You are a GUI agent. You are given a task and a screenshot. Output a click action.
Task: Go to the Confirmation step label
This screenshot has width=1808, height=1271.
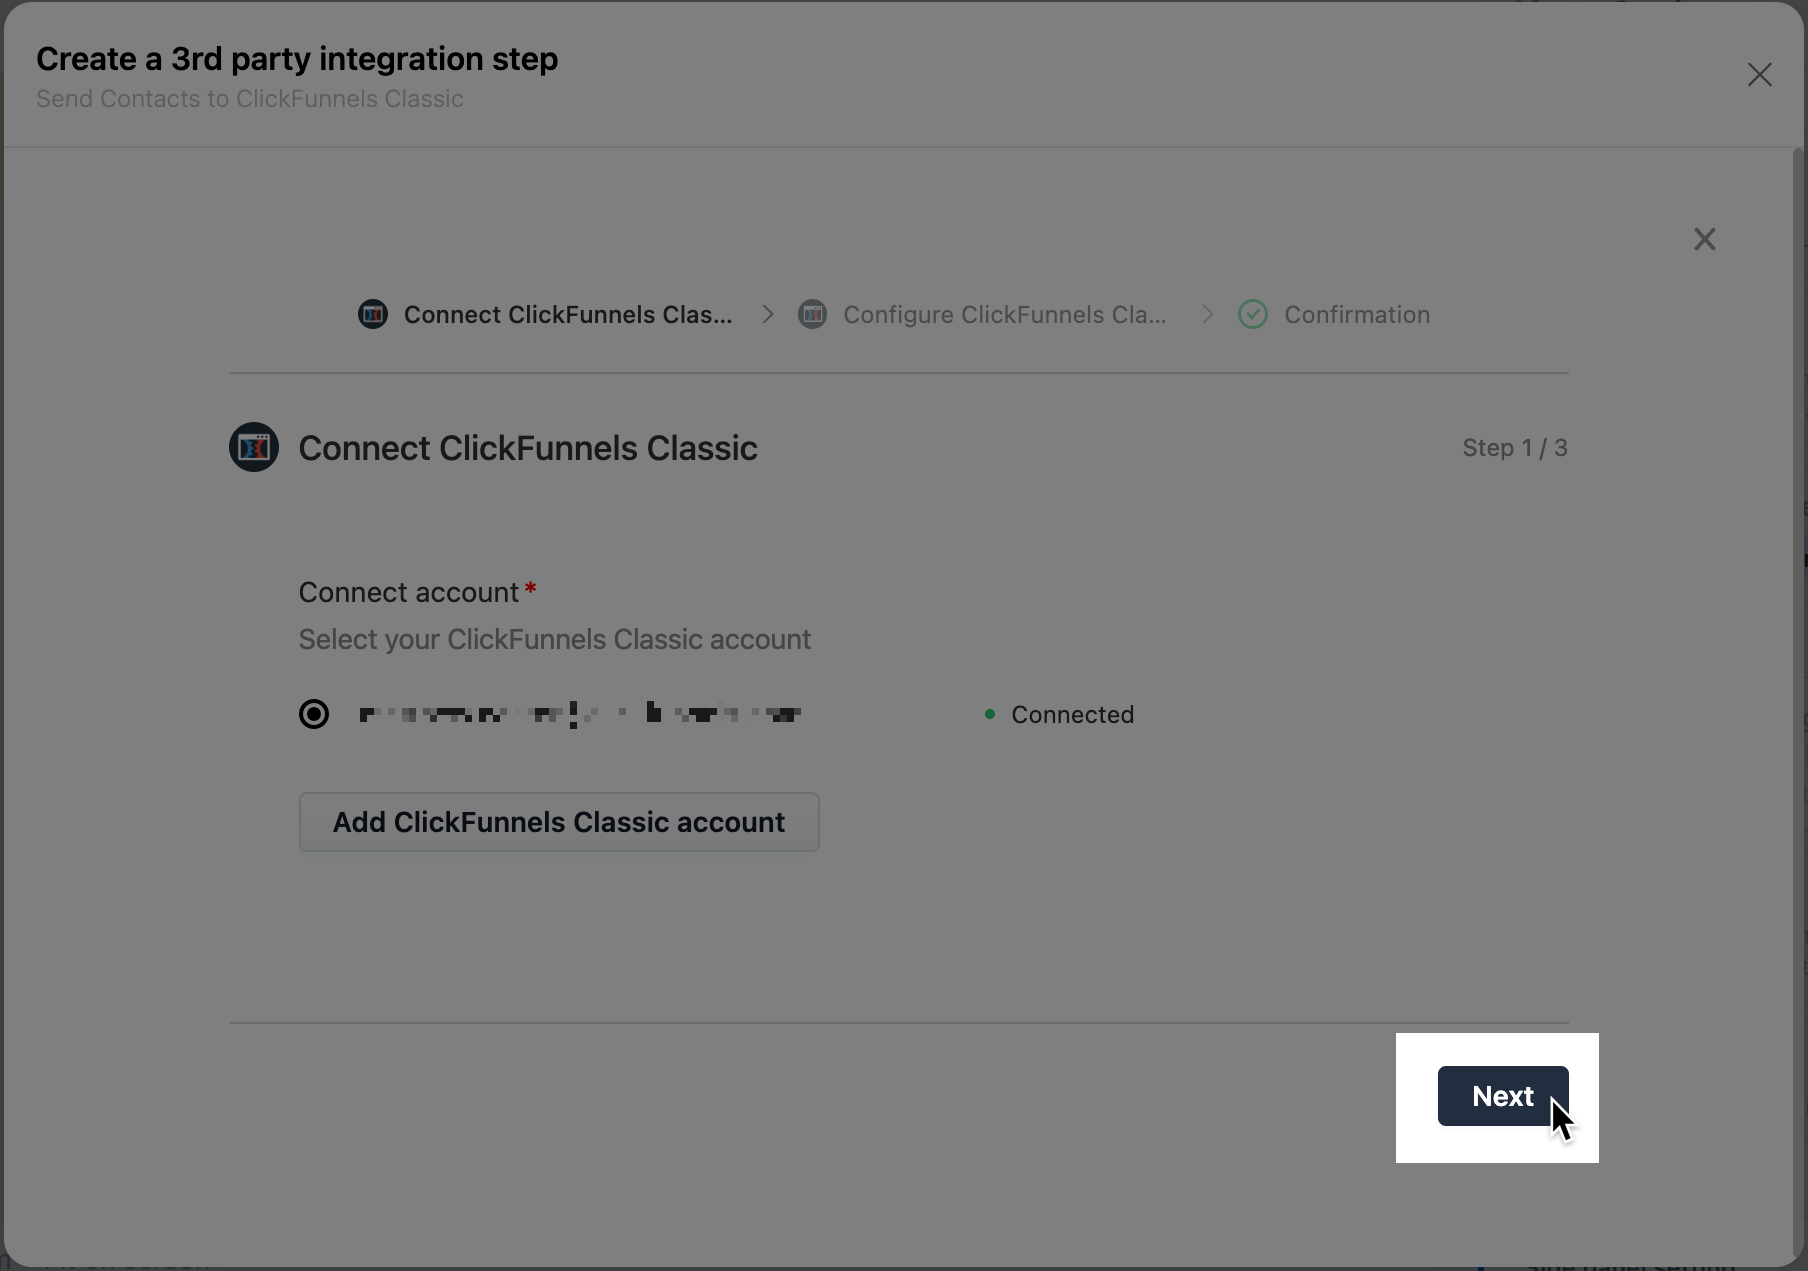coord(1357,315)
